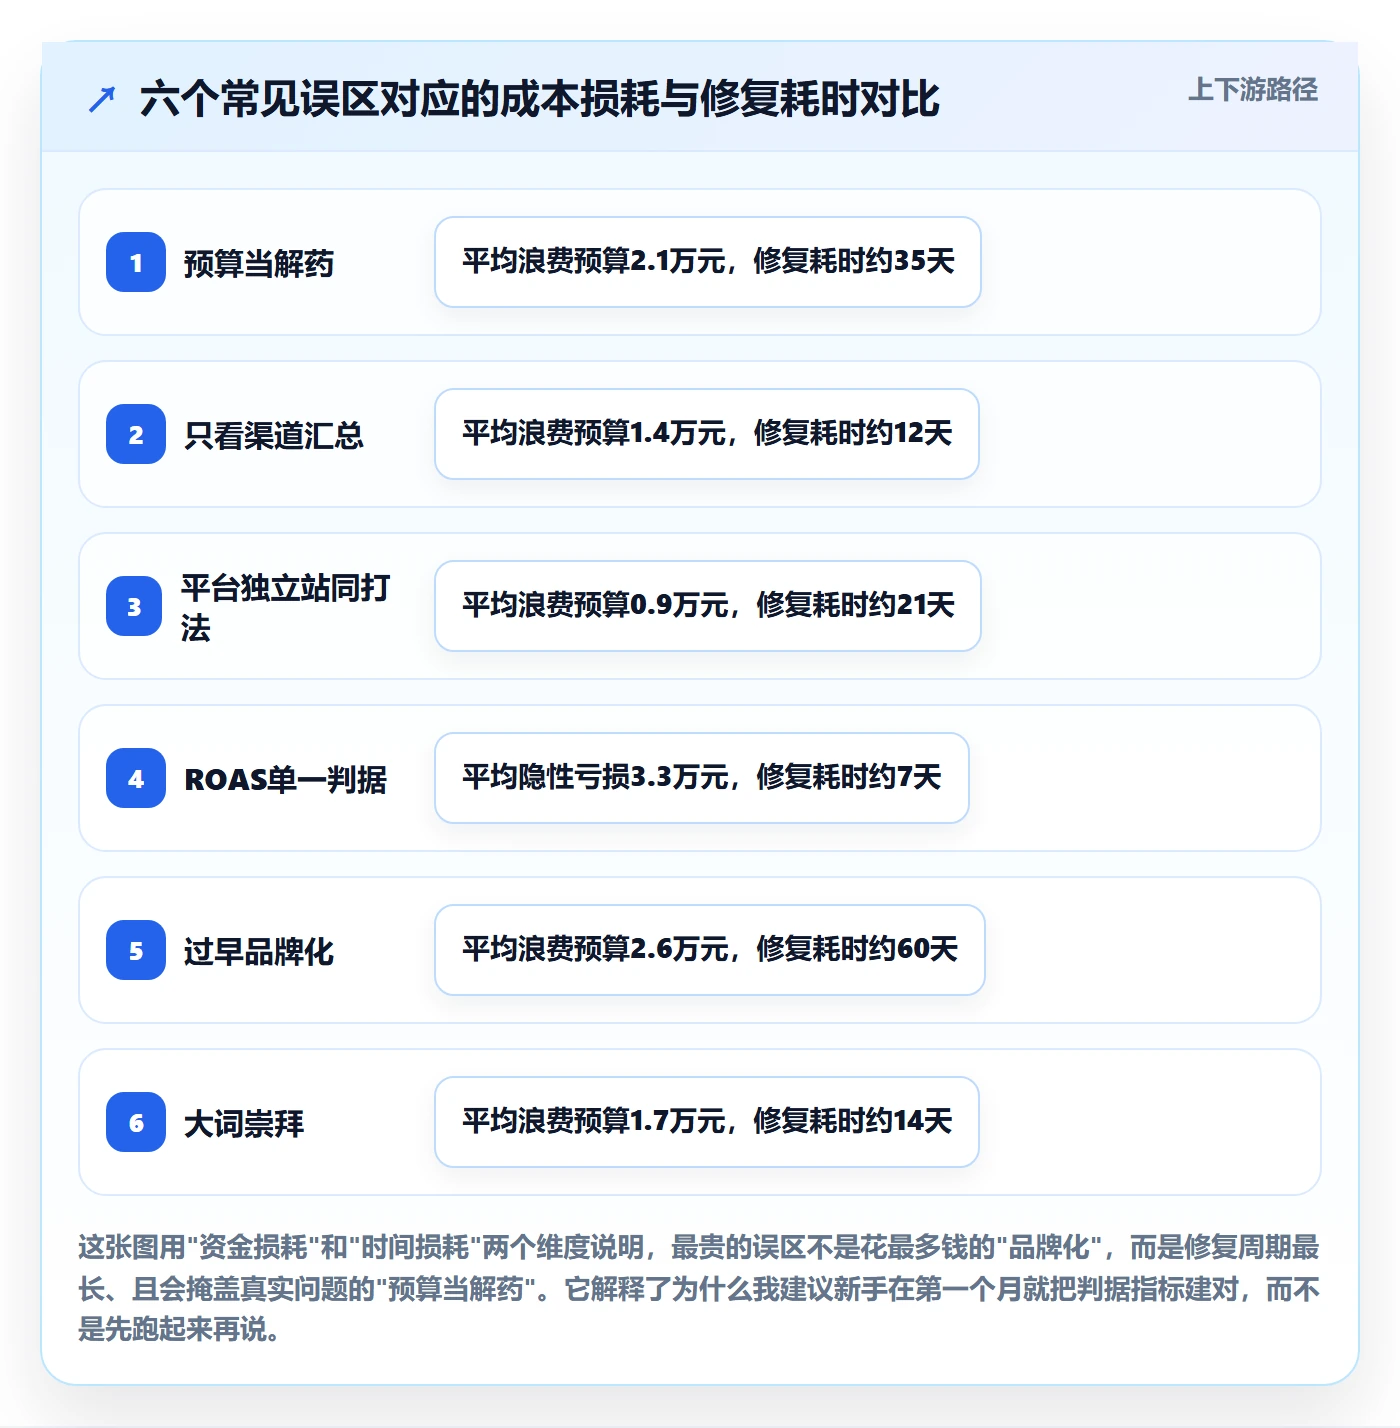Click the arrow icon beside the title

(102, 99)
